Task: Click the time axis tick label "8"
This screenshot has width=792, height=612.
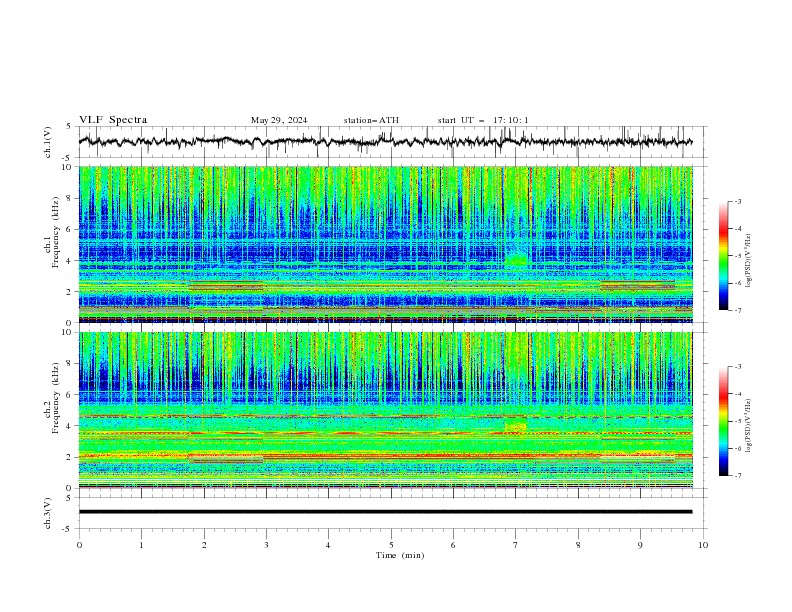Action: (x=578, y=545)
